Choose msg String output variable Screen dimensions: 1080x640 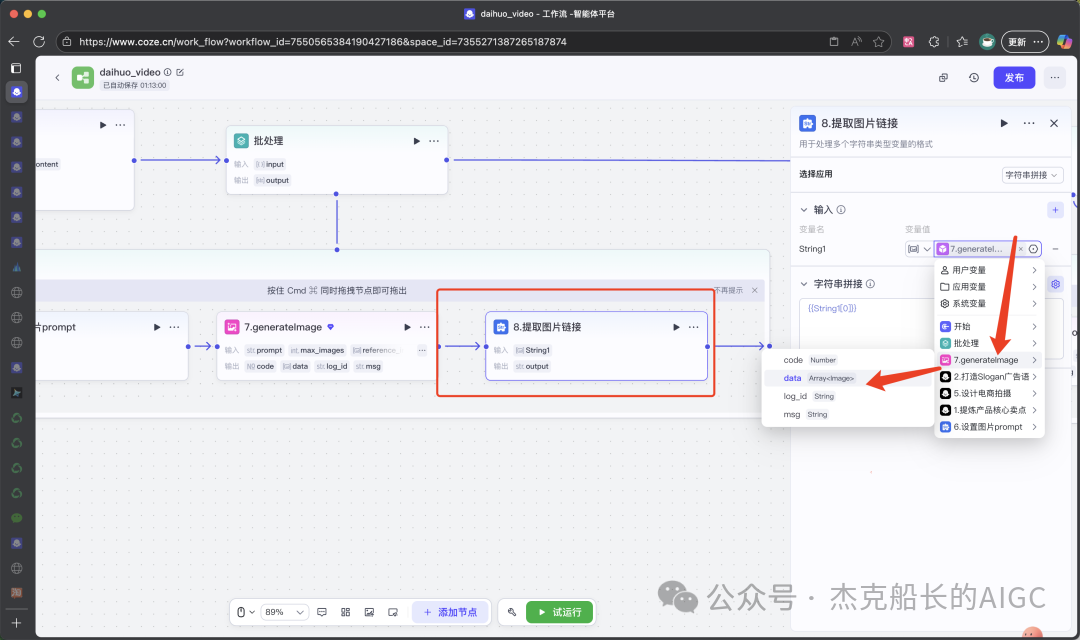[x=847, y=415]
